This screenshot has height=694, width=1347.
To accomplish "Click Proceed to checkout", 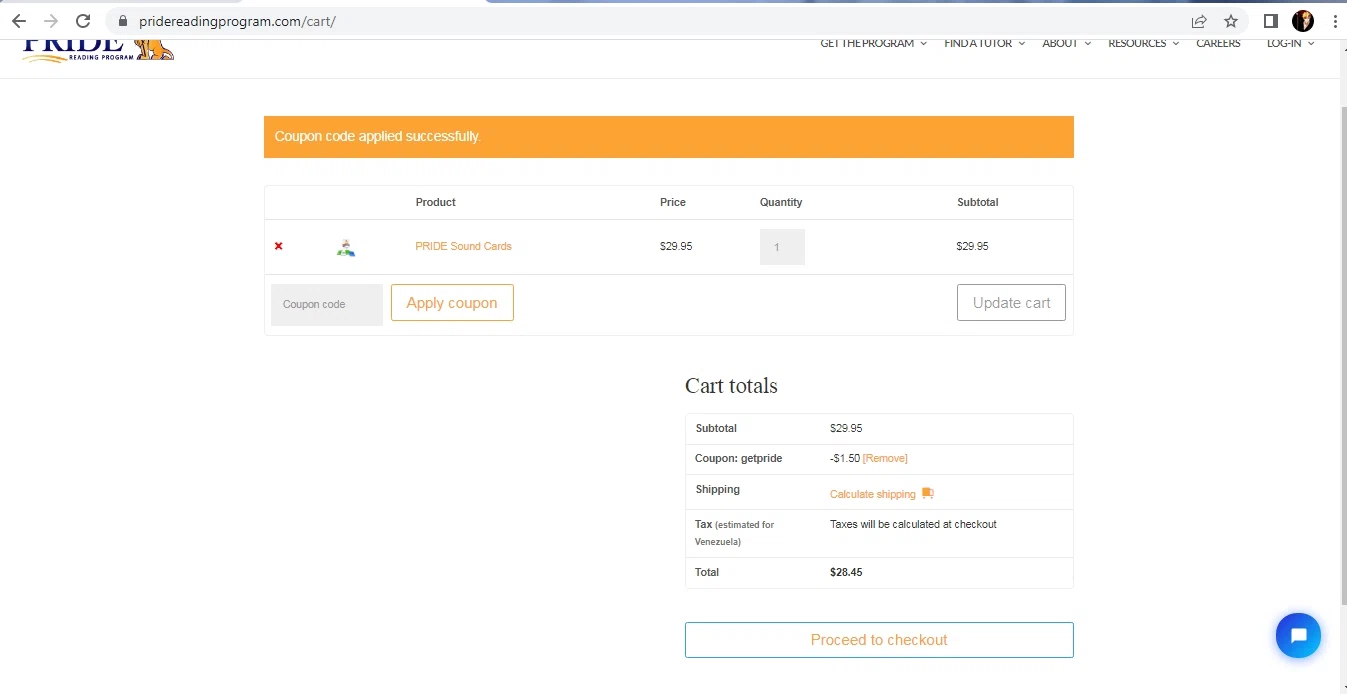I will pos(879,640).
